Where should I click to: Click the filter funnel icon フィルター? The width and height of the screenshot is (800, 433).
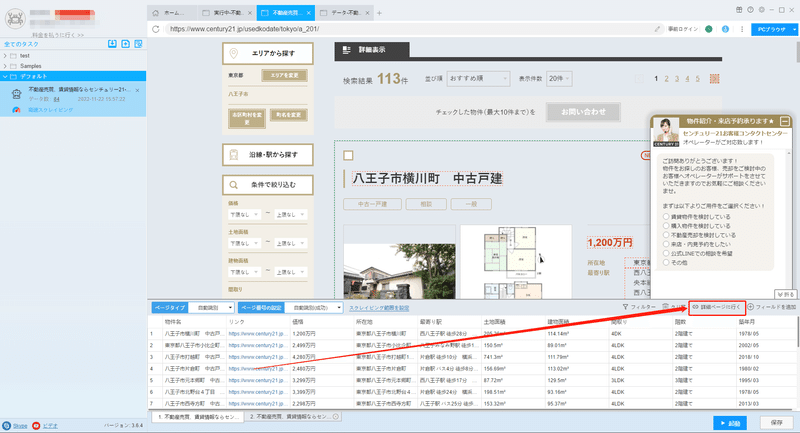point(626,307)
